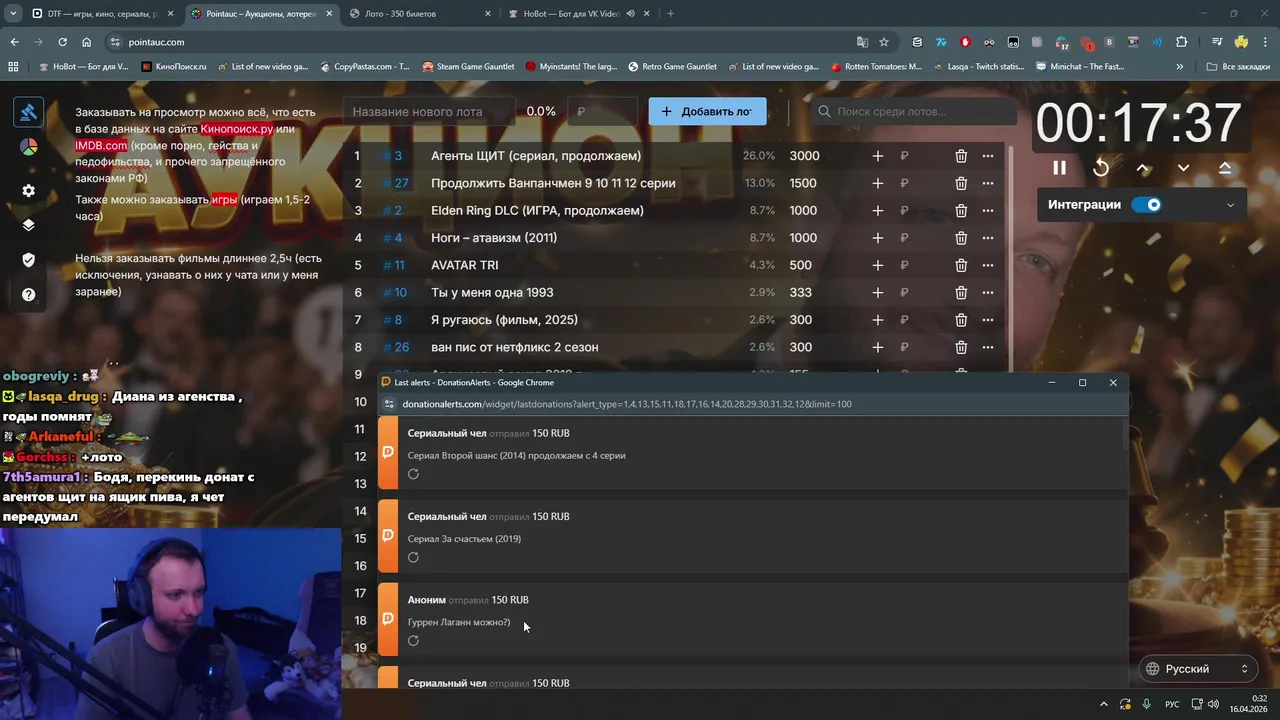1280x720 pixels.
Task: Delete the Ноги – атавизм lot
Action: [961, 238]
